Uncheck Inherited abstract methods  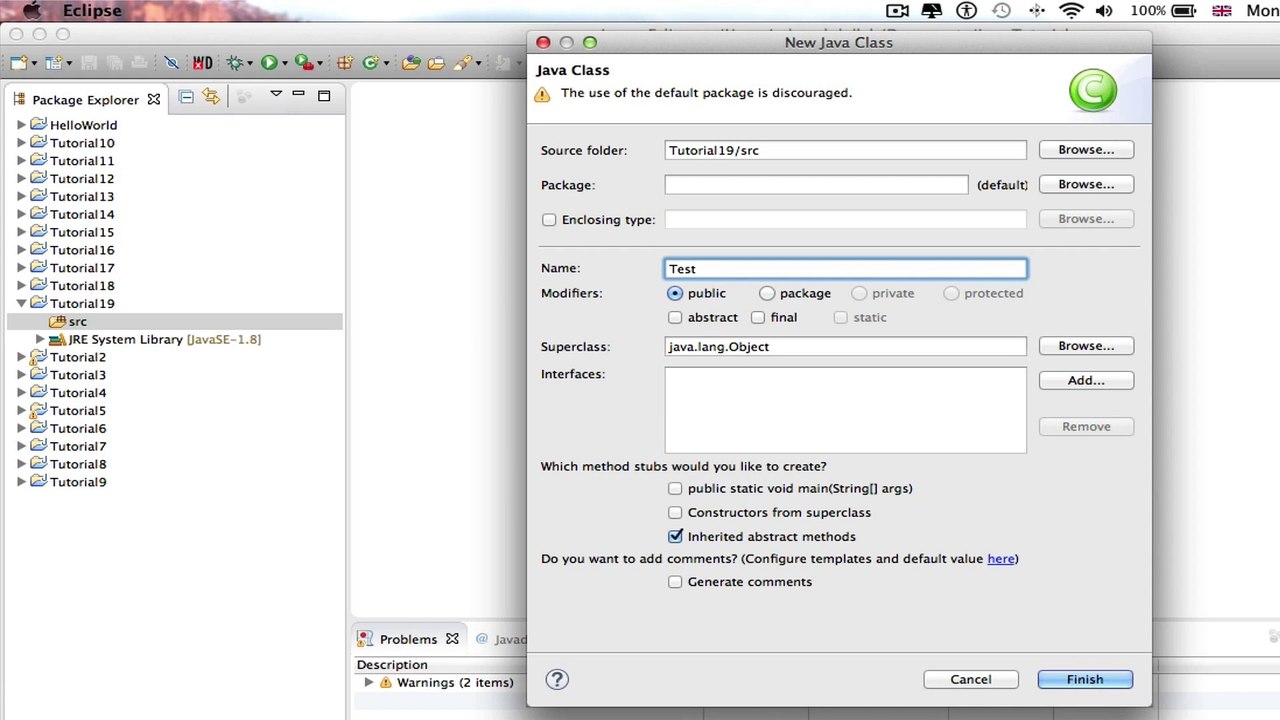click(675, 537)
